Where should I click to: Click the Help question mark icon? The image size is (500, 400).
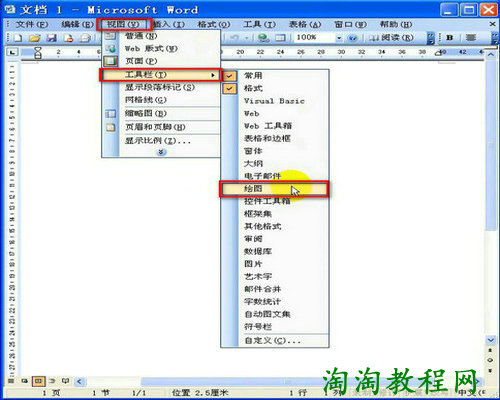[x=352, y=38]
